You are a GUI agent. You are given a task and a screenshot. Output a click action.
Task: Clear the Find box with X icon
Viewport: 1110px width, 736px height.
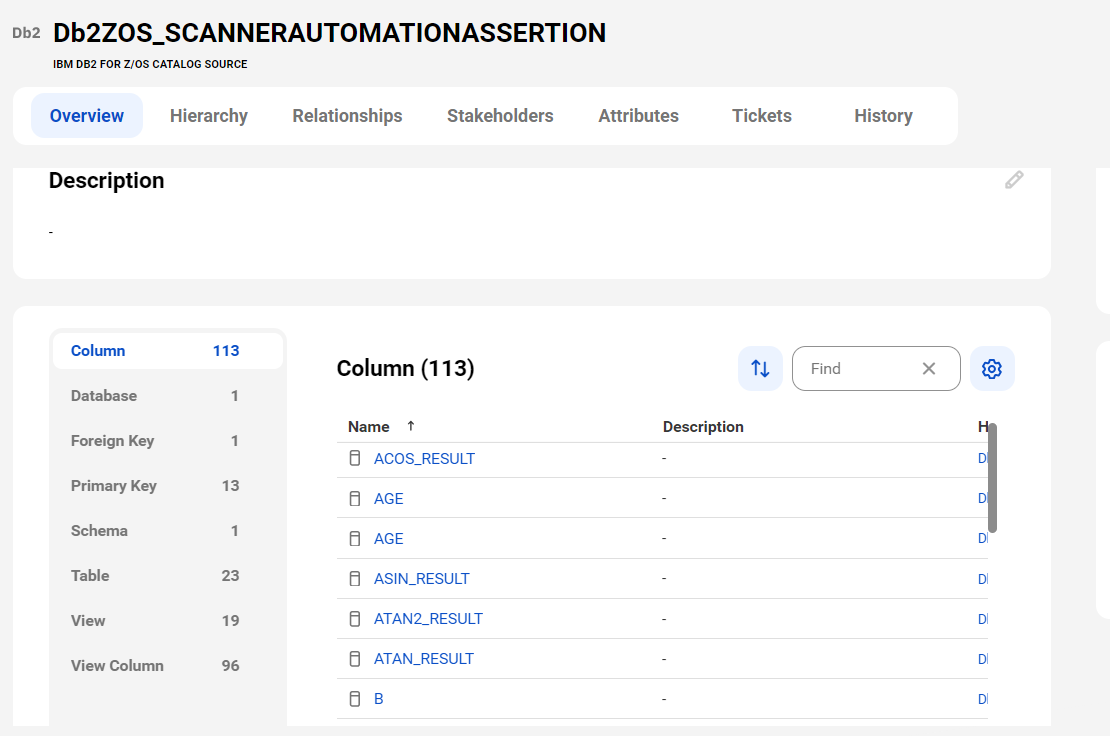coord(929,369)
